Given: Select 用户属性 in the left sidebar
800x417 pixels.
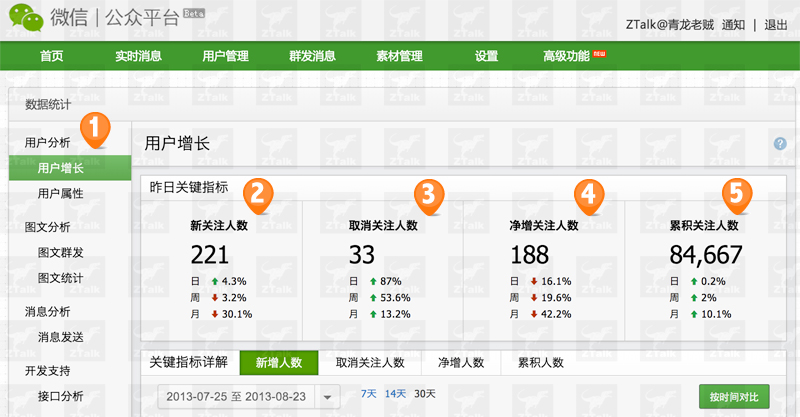Looking at the screenshot, I should tap(60, 193).
